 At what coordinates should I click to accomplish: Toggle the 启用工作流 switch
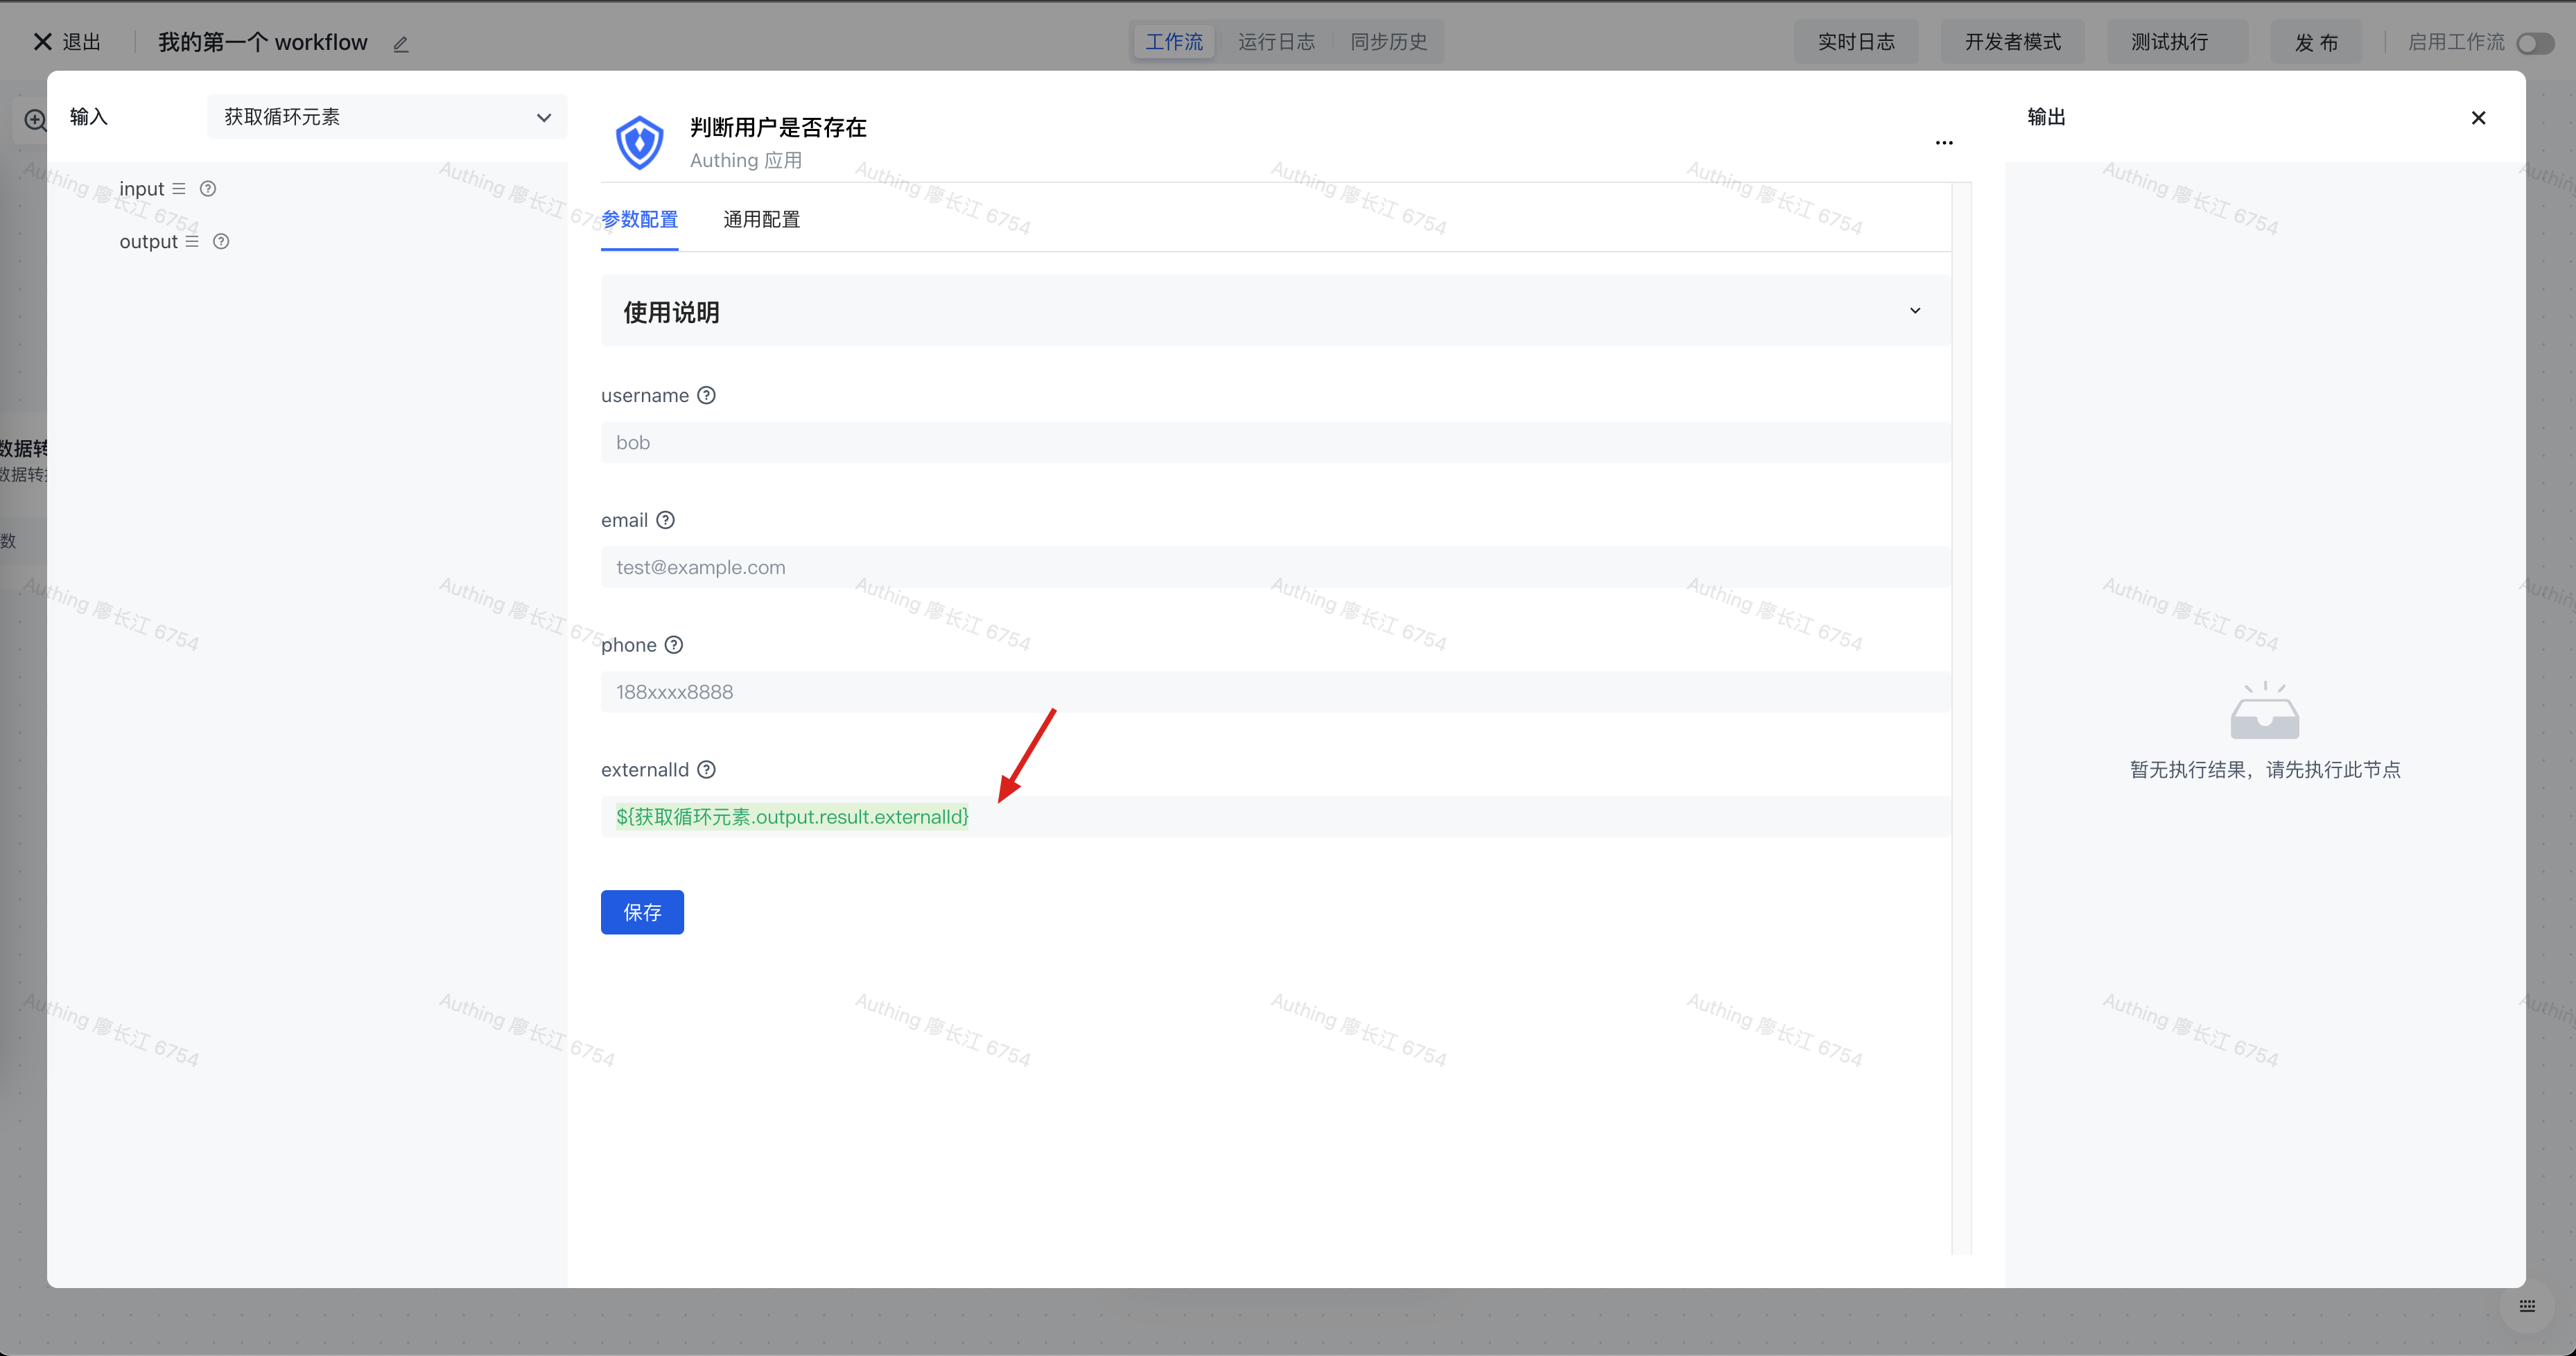[2535, 43]
